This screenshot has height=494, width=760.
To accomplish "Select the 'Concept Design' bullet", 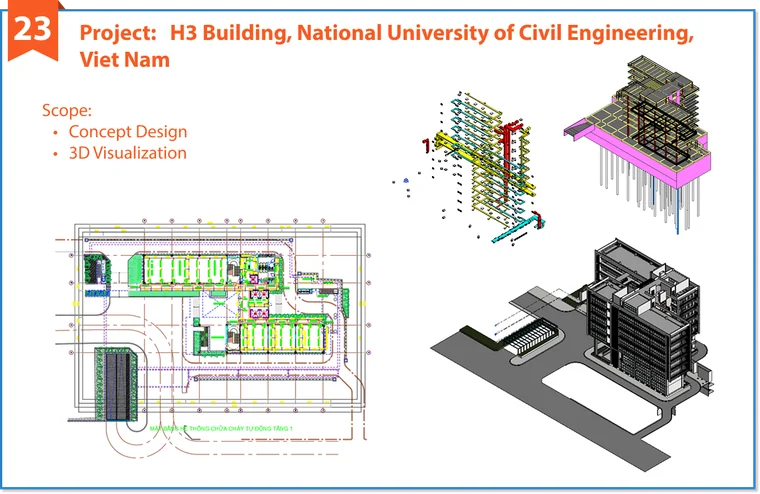I will pyautogui.click(x=128, y=131).
